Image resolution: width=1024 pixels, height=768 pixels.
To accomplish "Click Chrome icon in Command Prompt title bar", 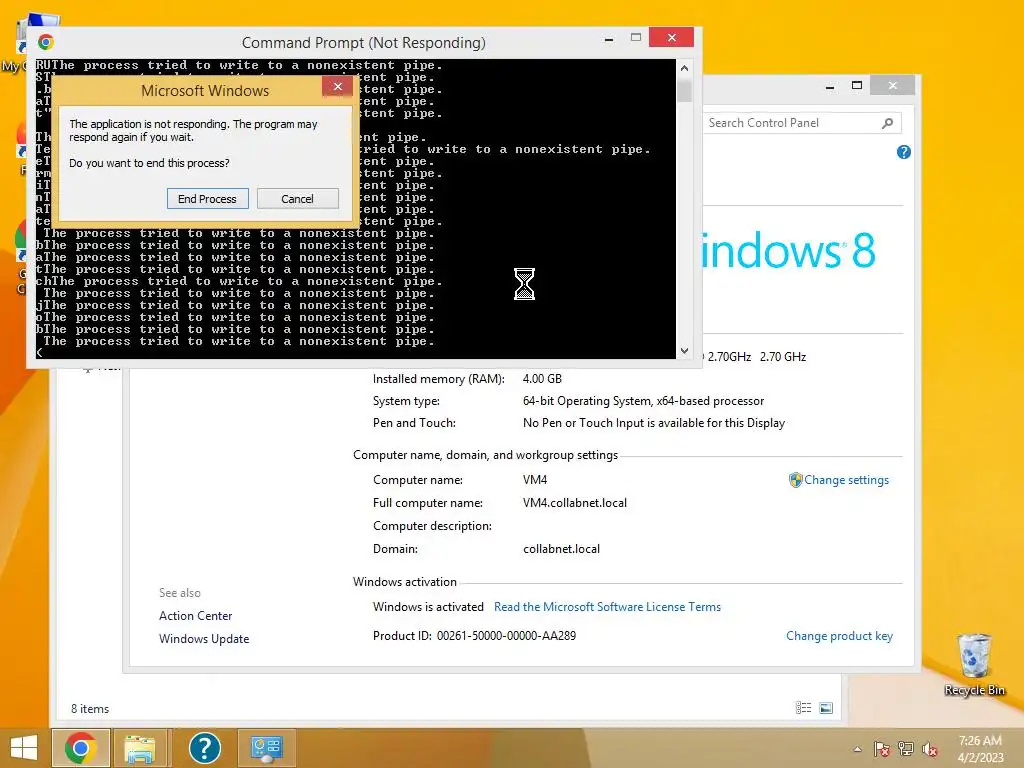I will 46,42.
